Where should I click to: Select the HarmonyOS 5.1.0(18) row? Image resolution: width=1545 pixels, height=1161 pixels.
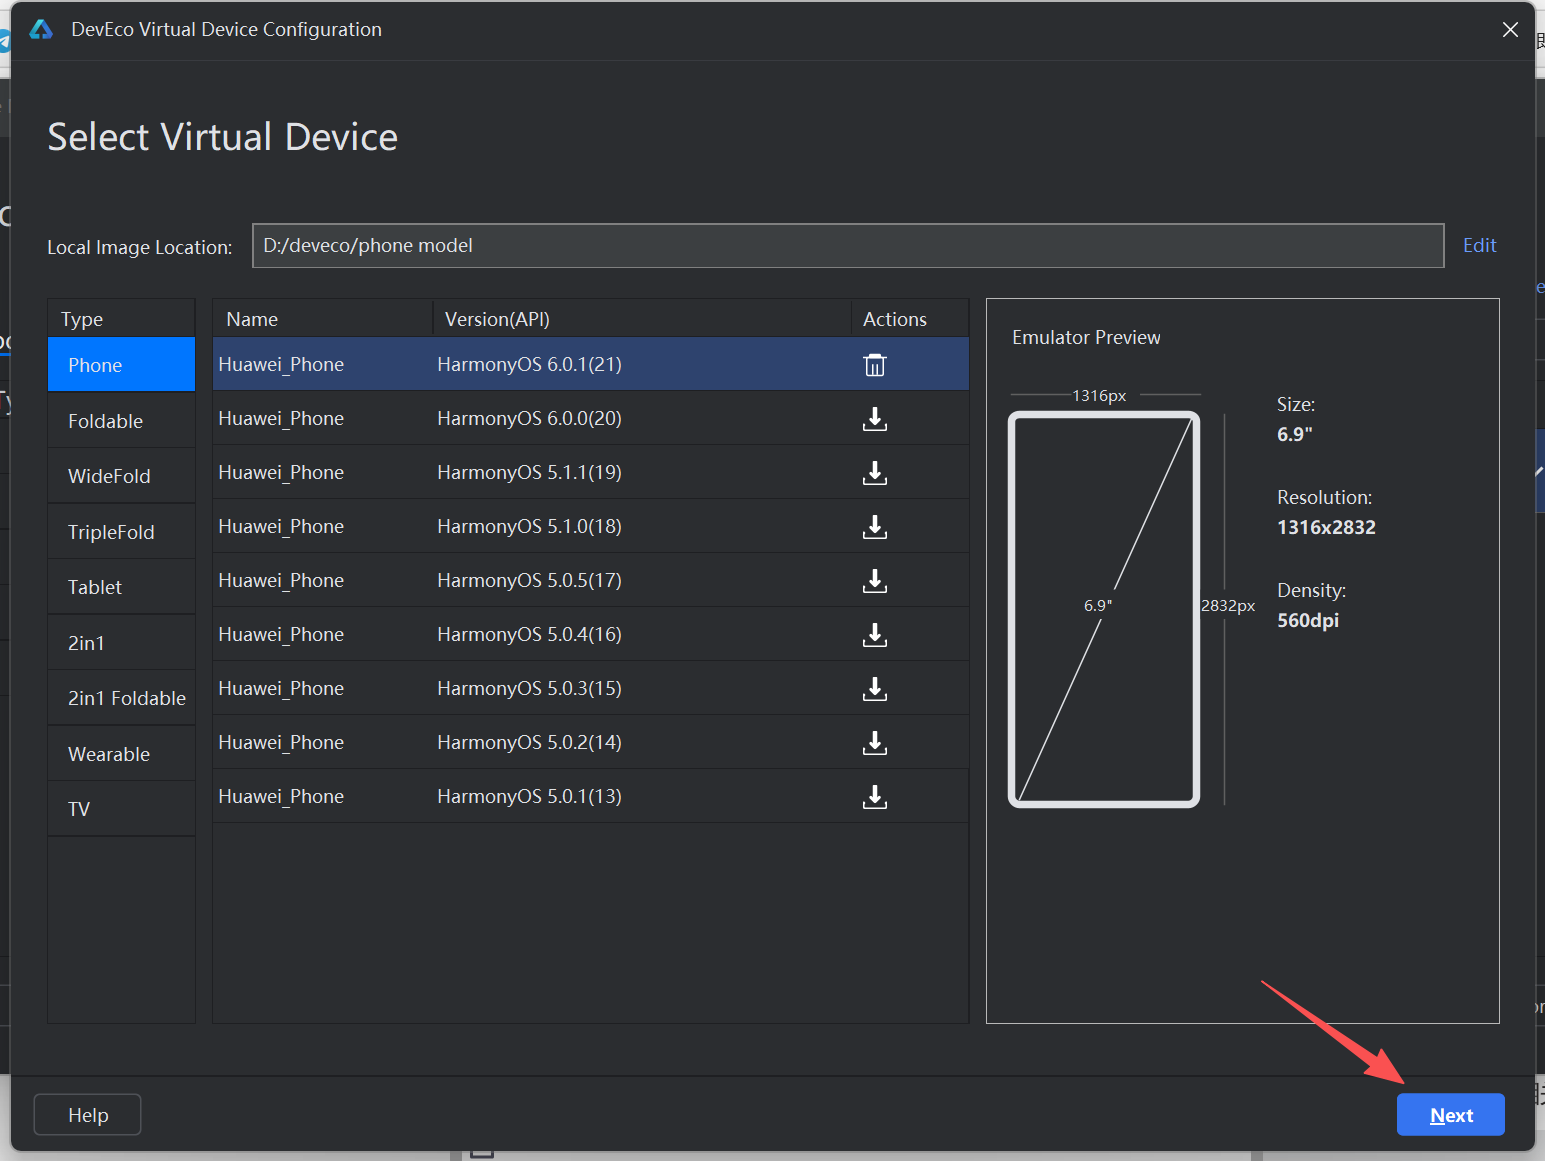tap(591, 526)
